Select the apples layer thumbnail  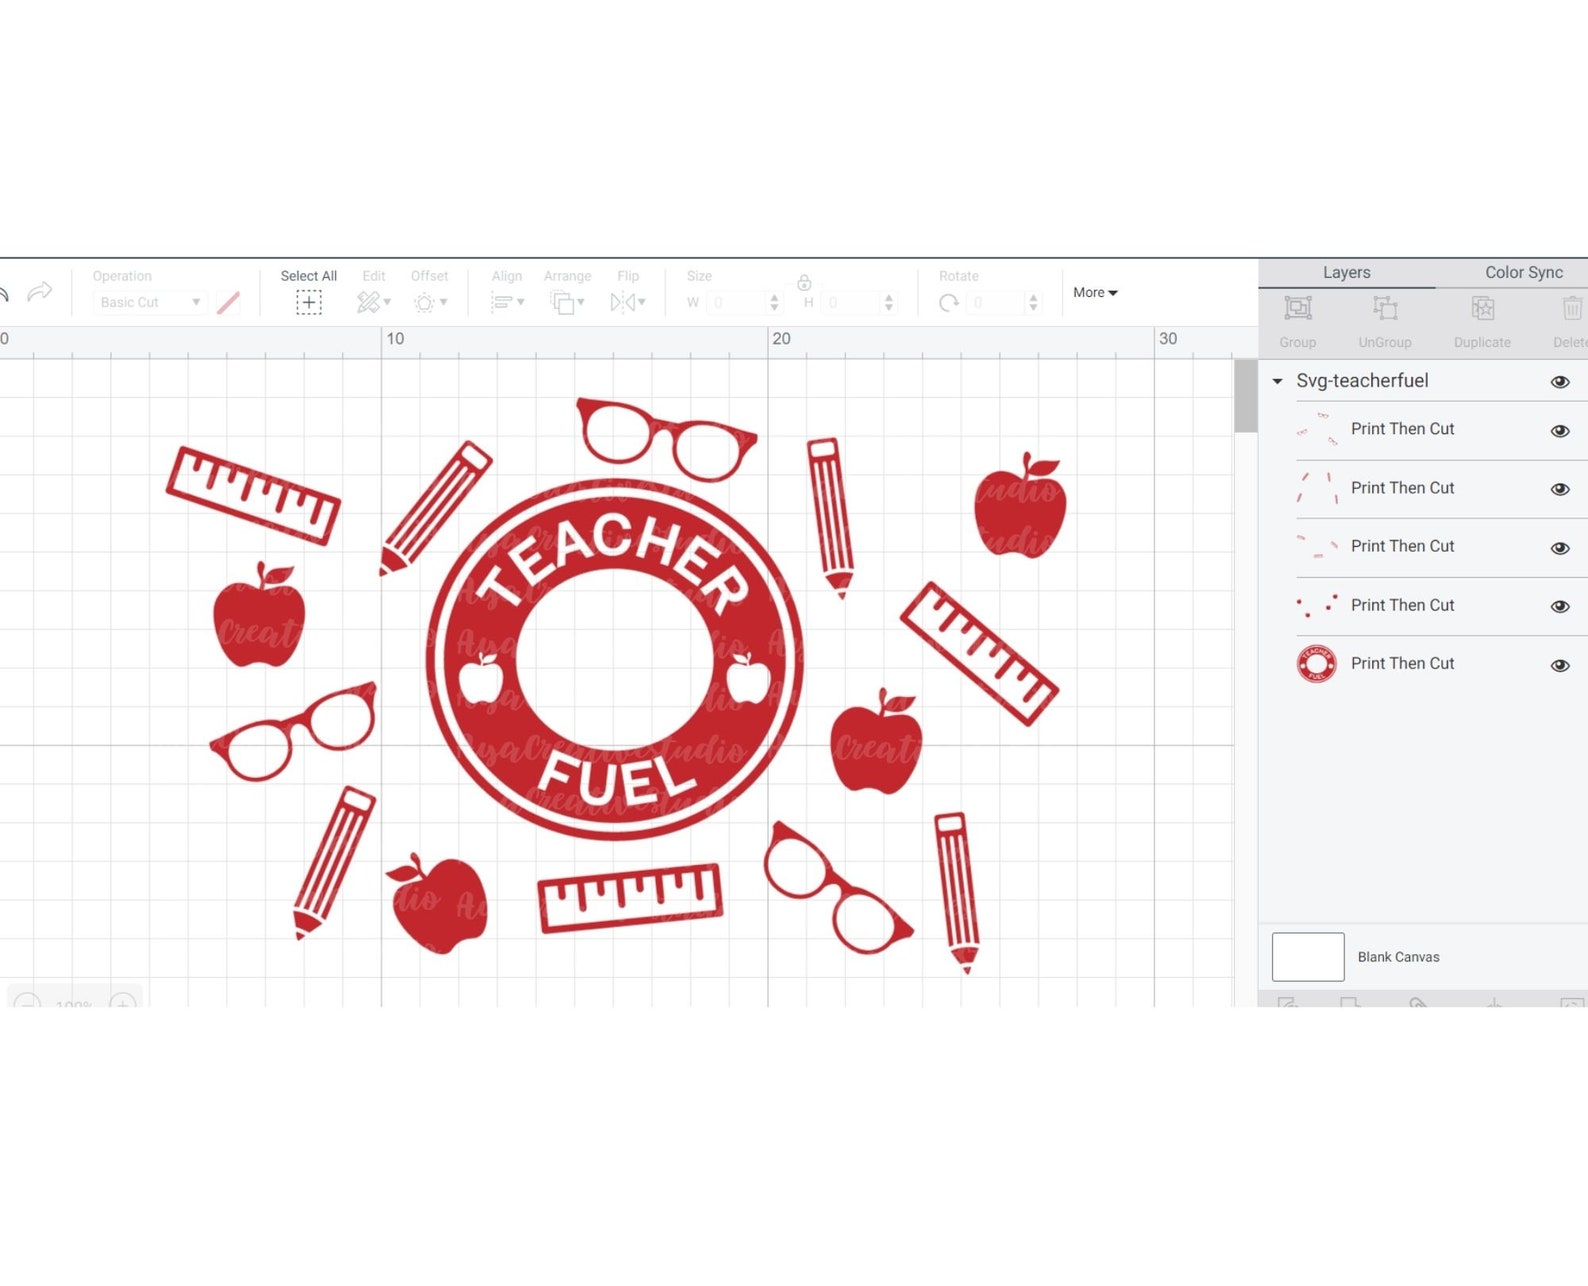pyautogui.click(x=1318, y=605)
